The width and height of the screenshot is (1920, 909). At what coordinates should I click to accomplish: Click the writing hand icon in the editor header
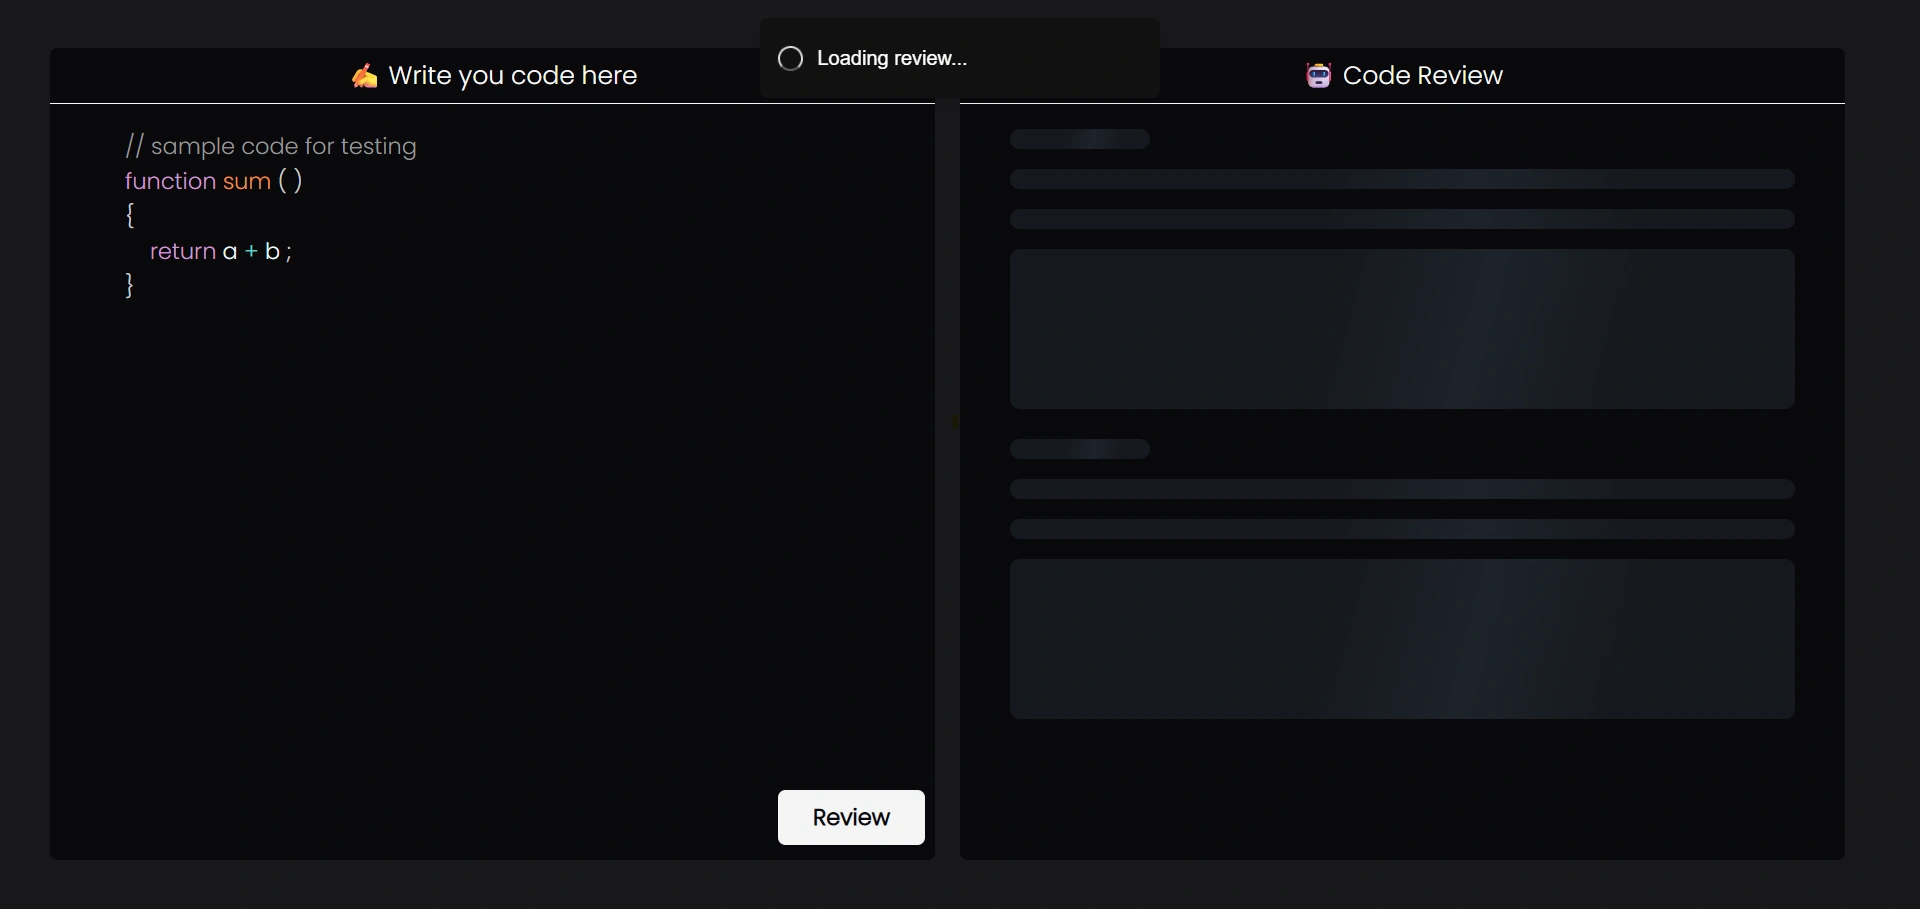click(364, 76)
